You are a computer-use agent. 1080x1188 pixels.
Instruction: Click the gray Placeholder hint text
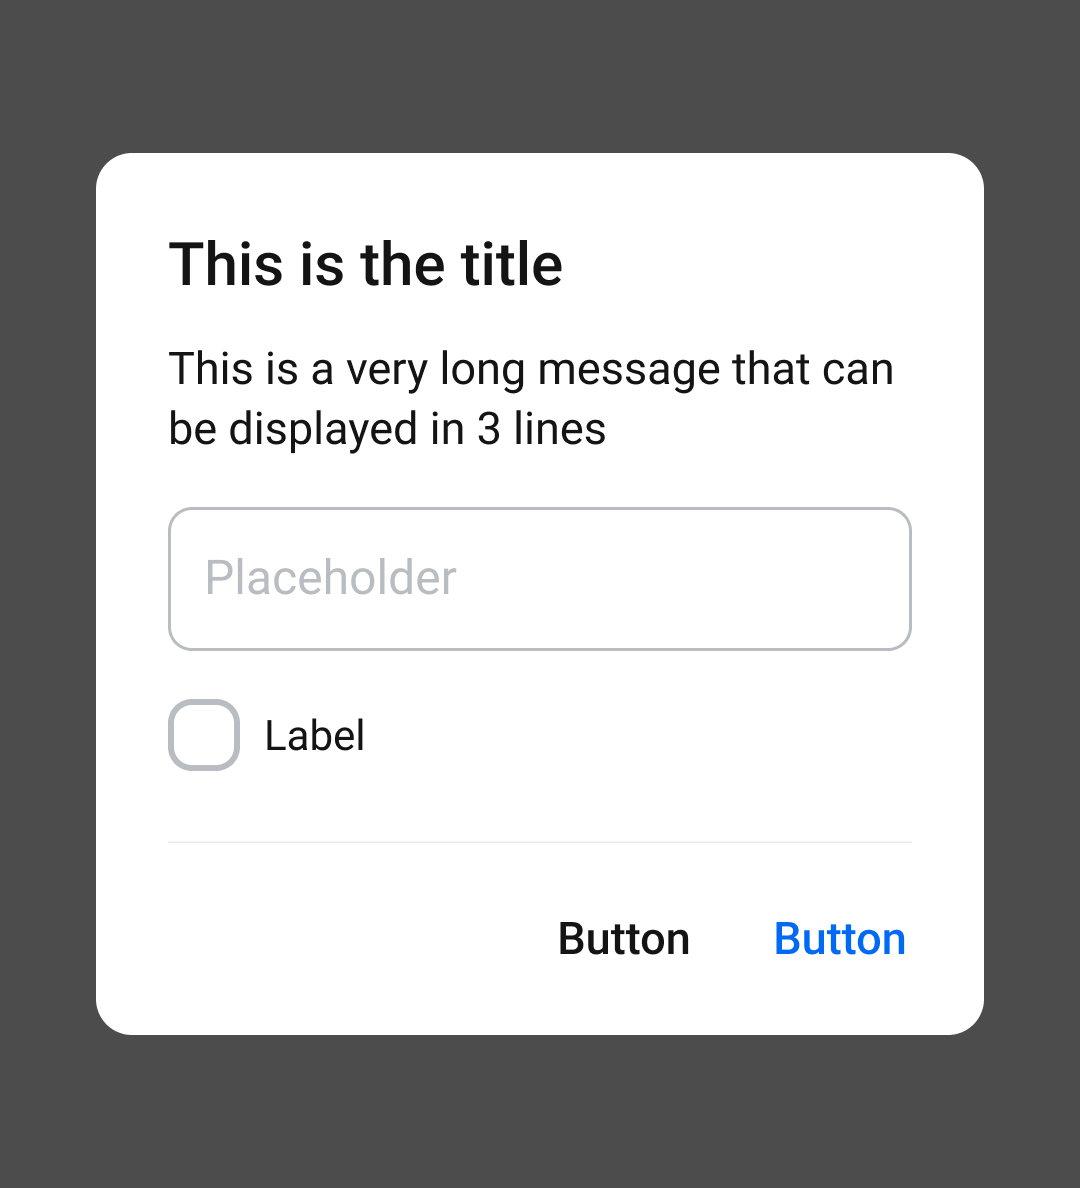331,578
